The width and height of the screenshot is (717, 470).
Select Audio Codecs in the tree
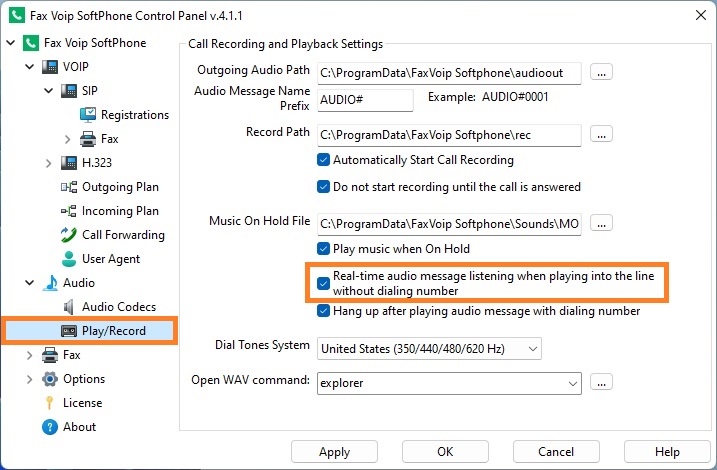(x=119, y=307)
